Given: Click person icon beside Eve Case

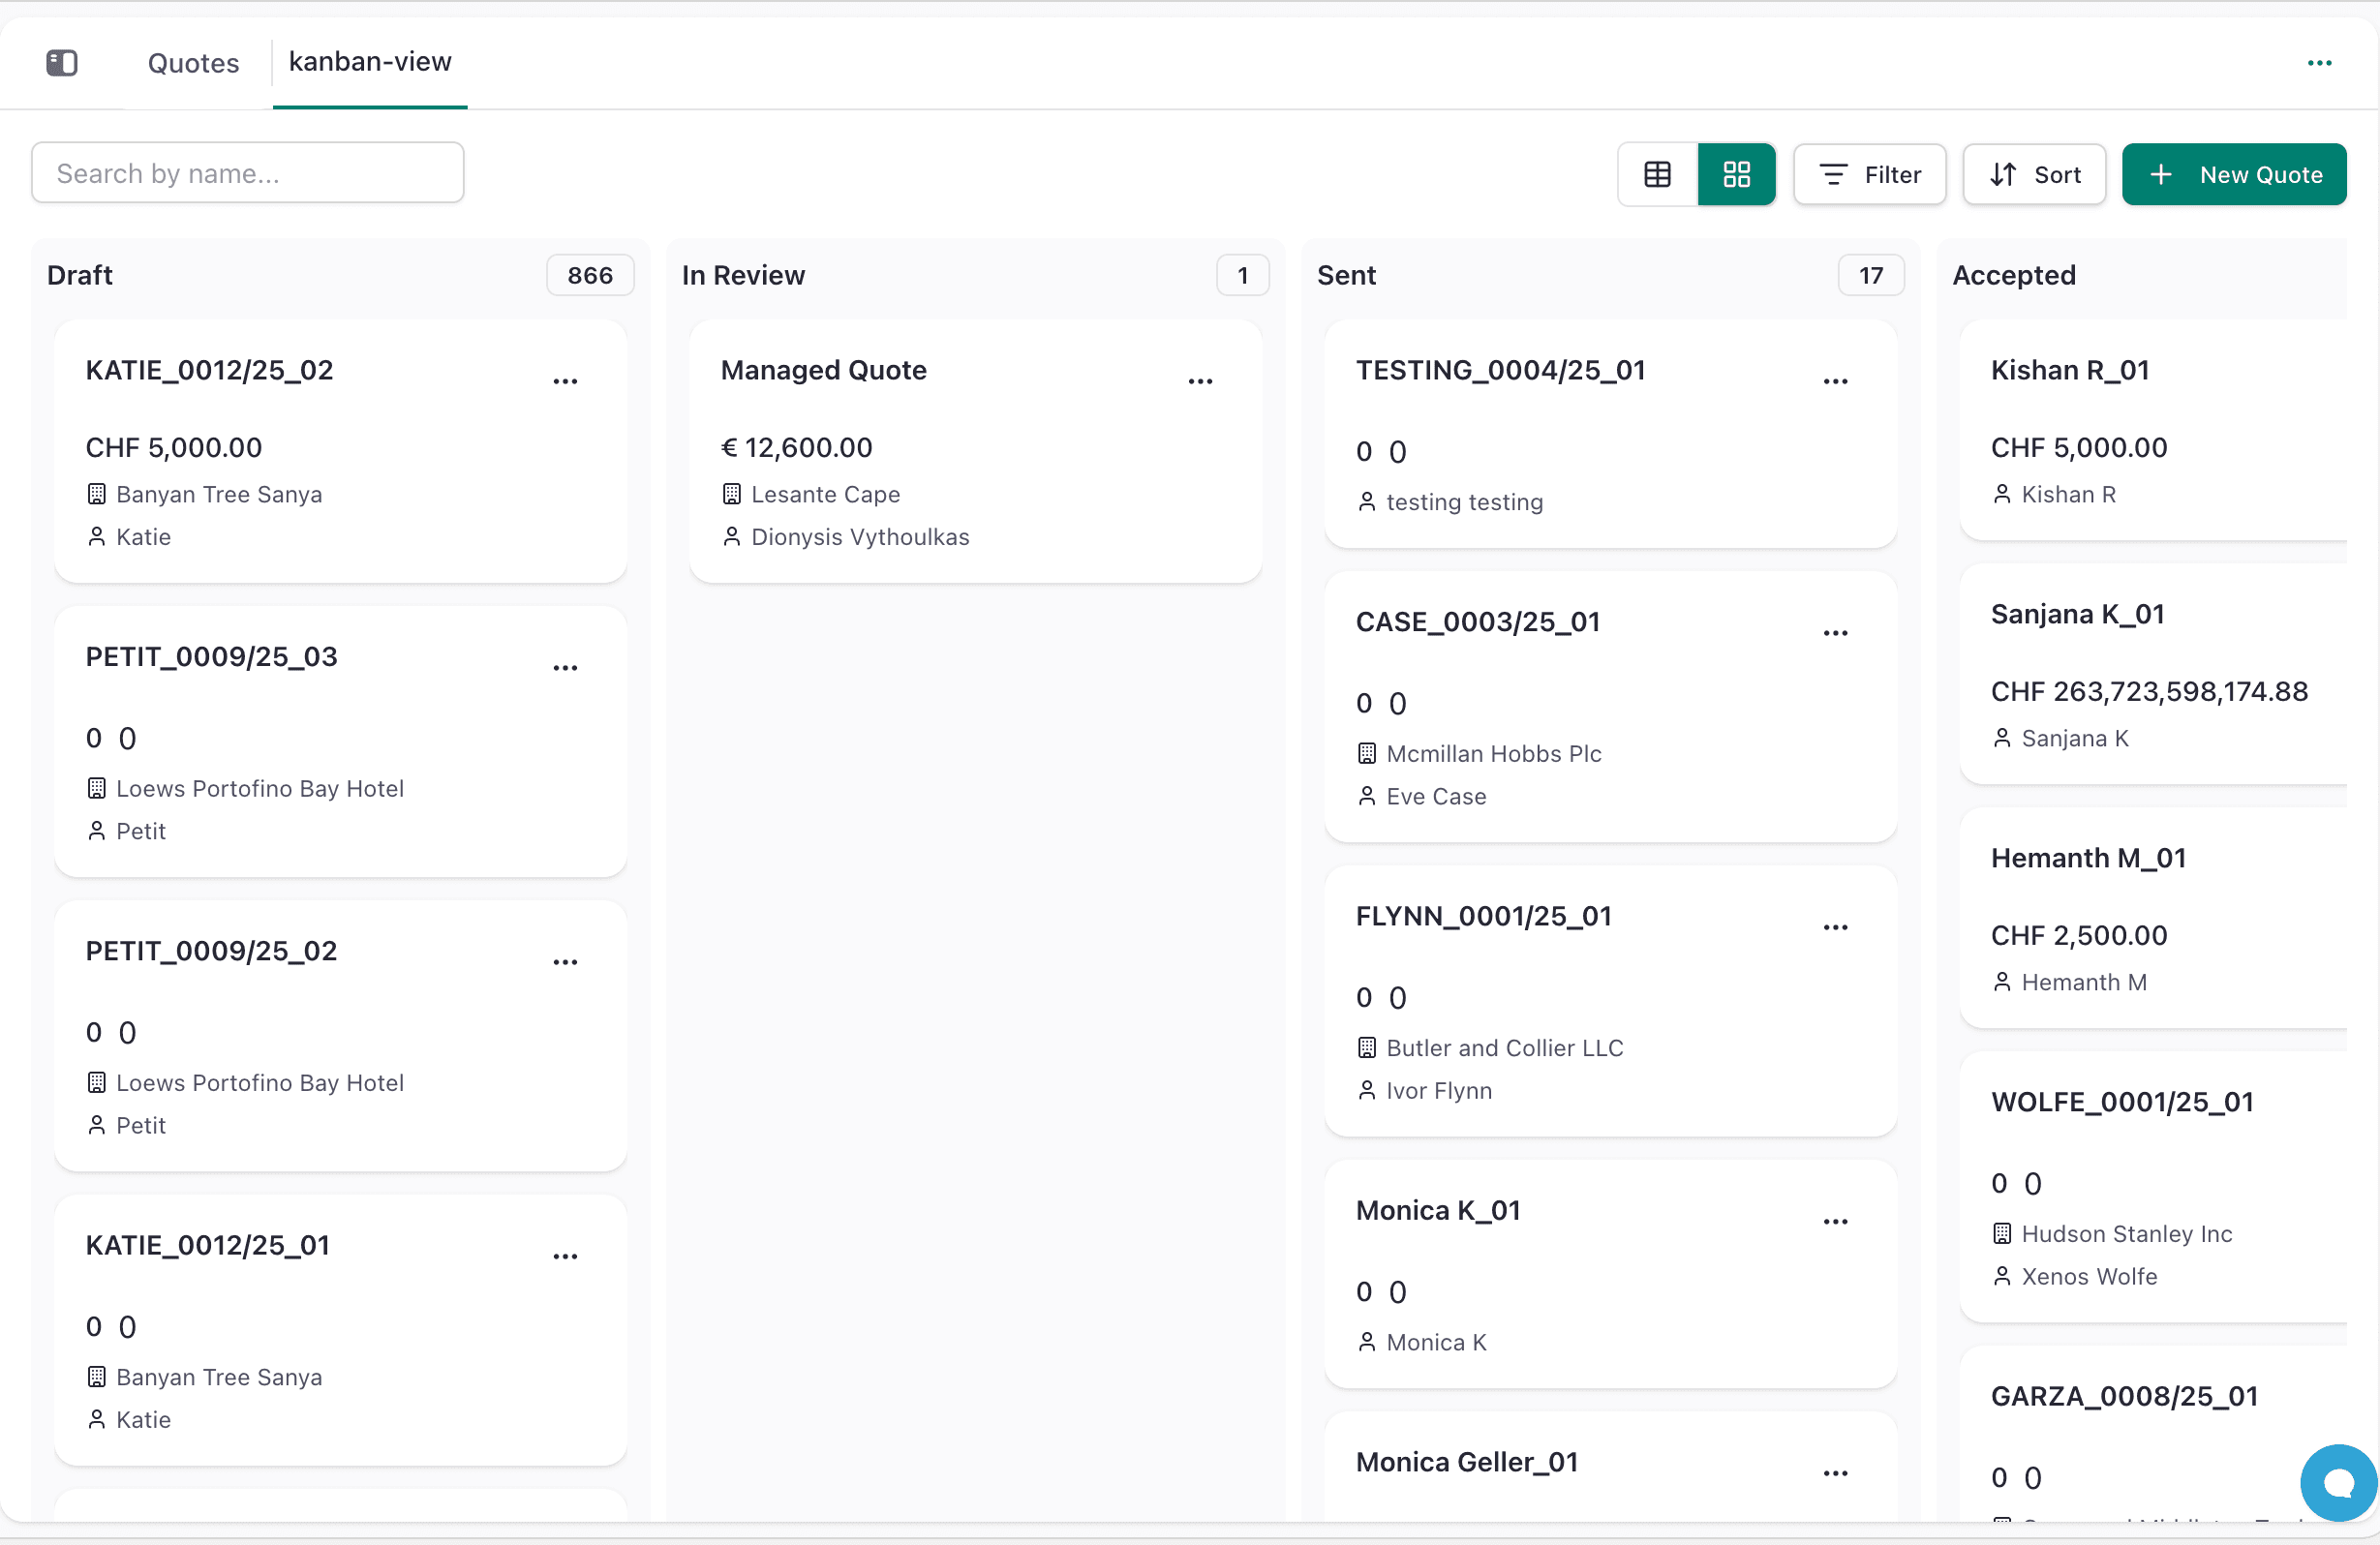Looking at the screenshot, I should (1366, 796).
